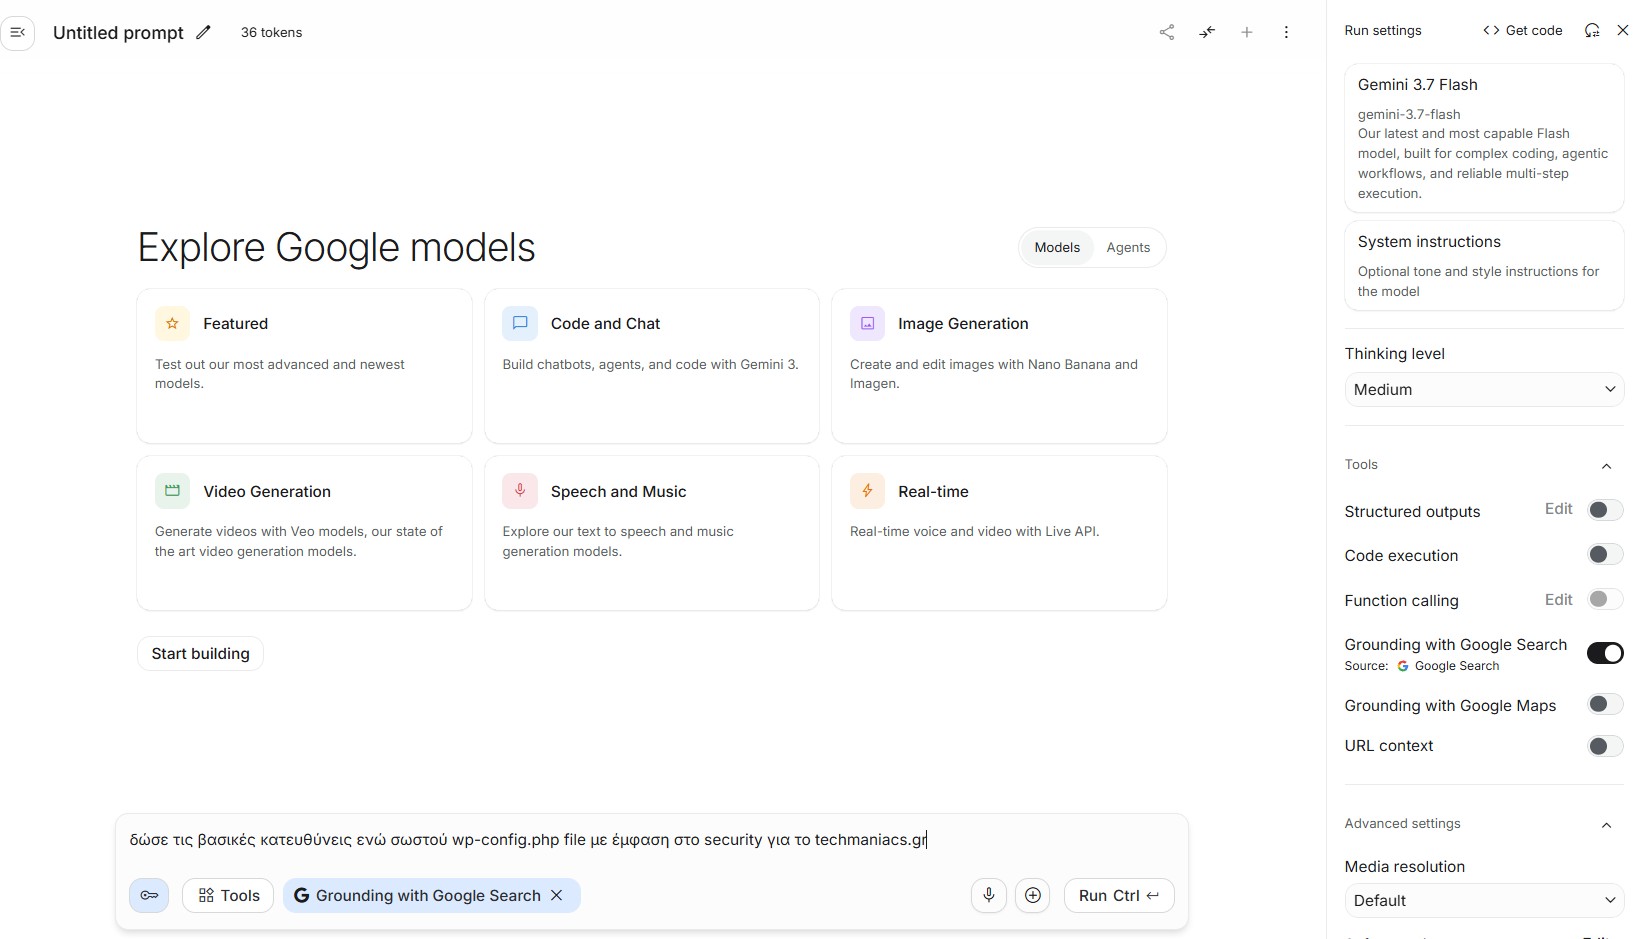Click the Get code button

pos(1522,30)
